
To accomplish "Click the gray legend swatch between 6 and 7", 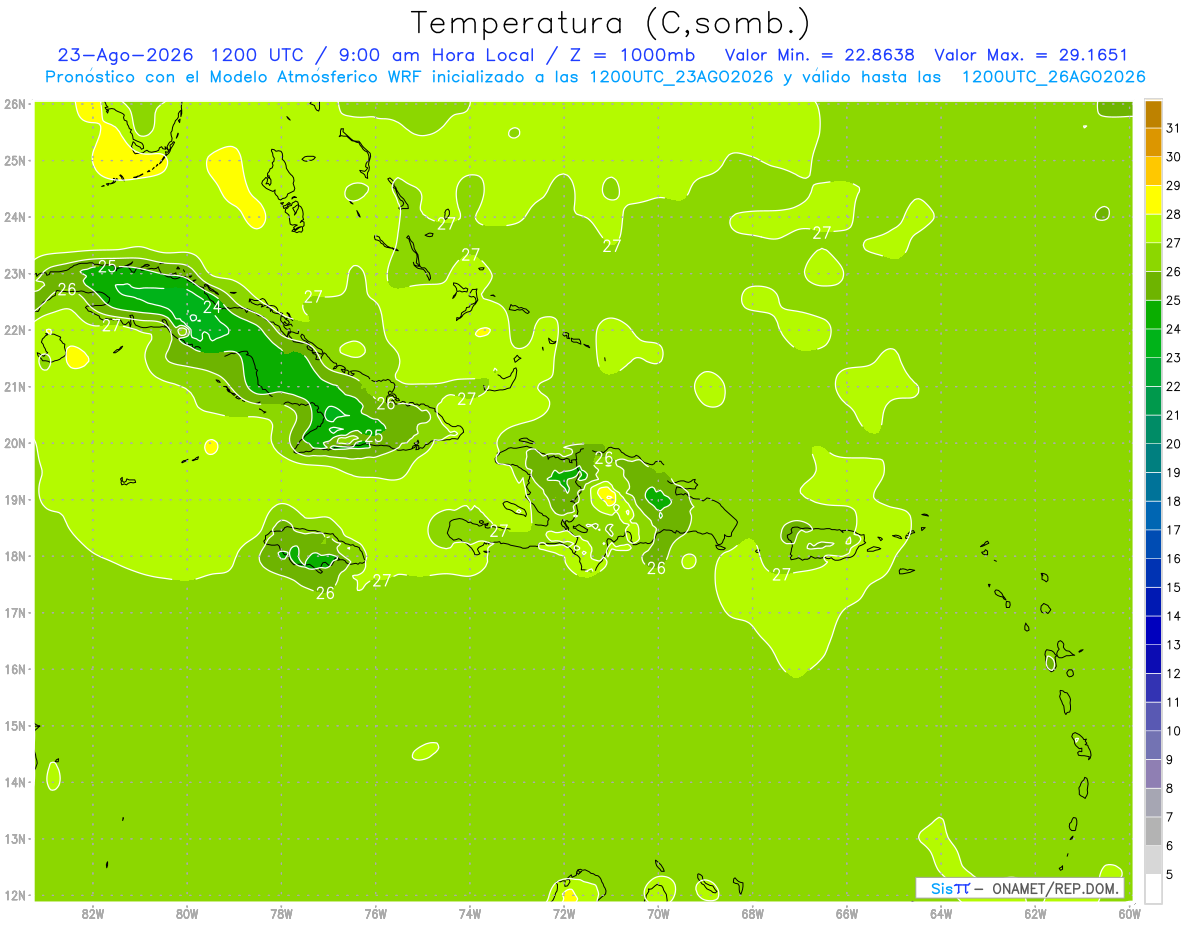I will click(1153, 830).
